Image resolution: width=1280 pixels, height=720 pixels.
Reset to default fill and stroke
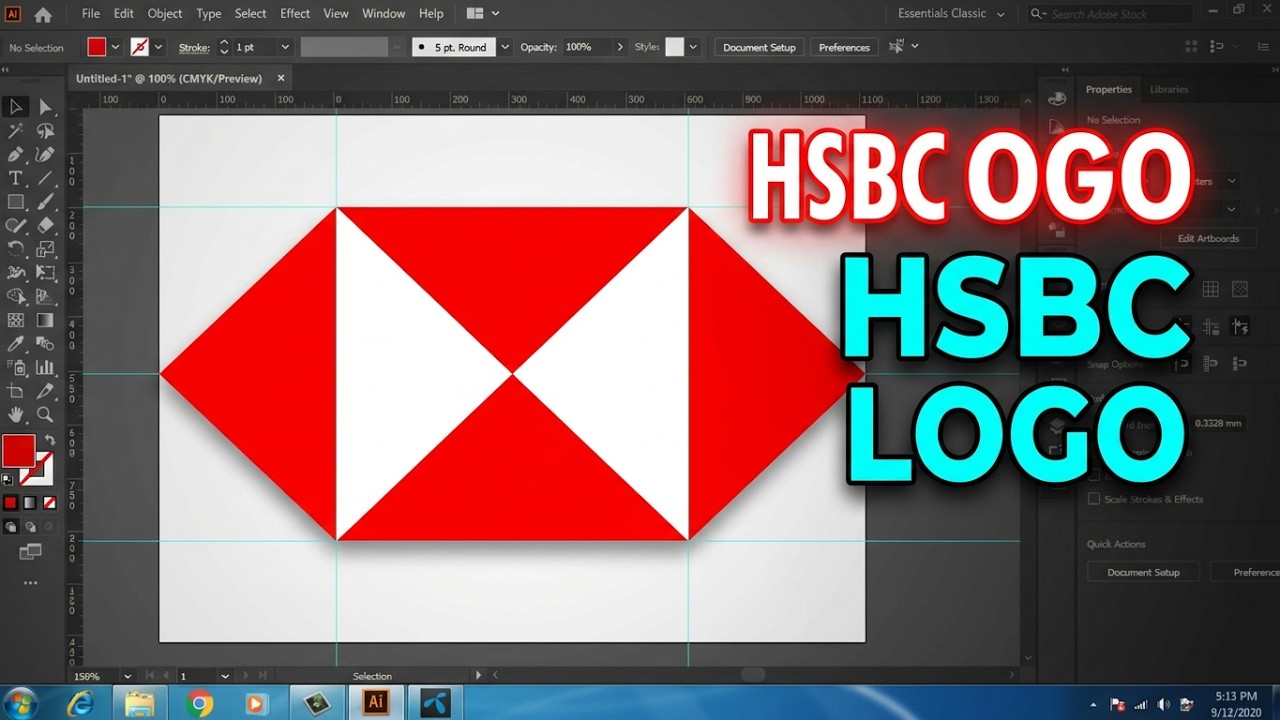click(x=8, y=480)
